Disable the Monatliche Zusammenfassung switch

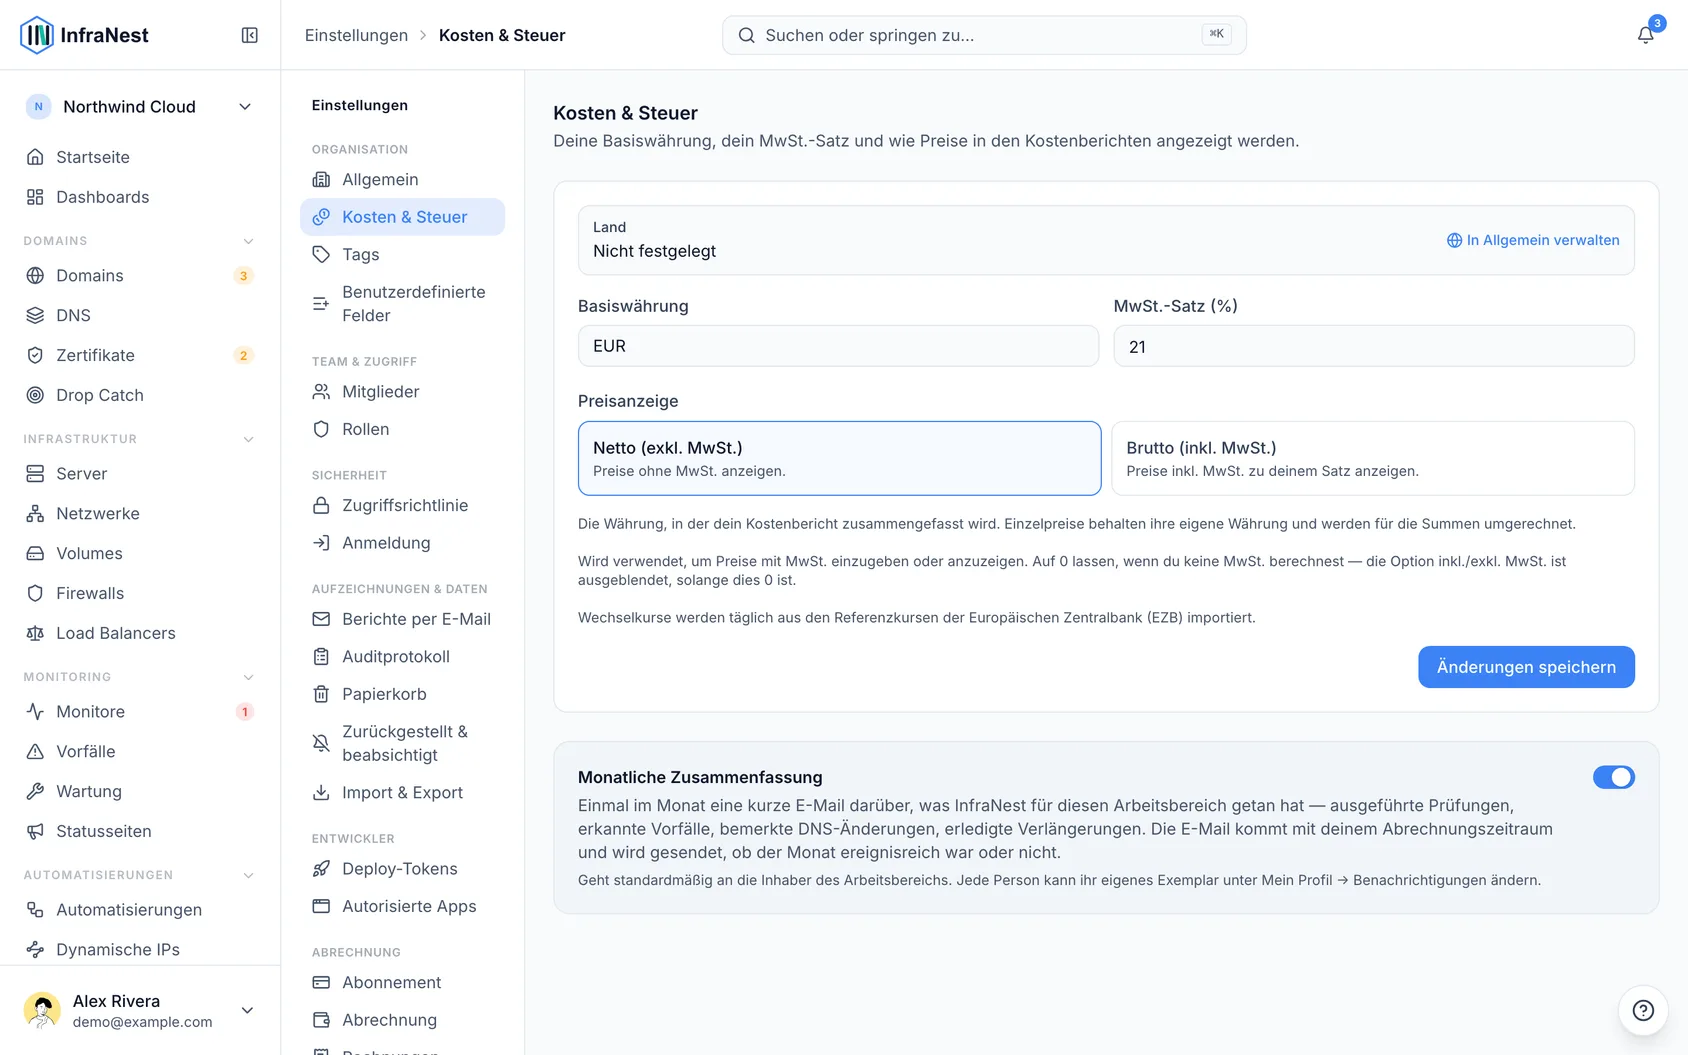coord(1613,777)
